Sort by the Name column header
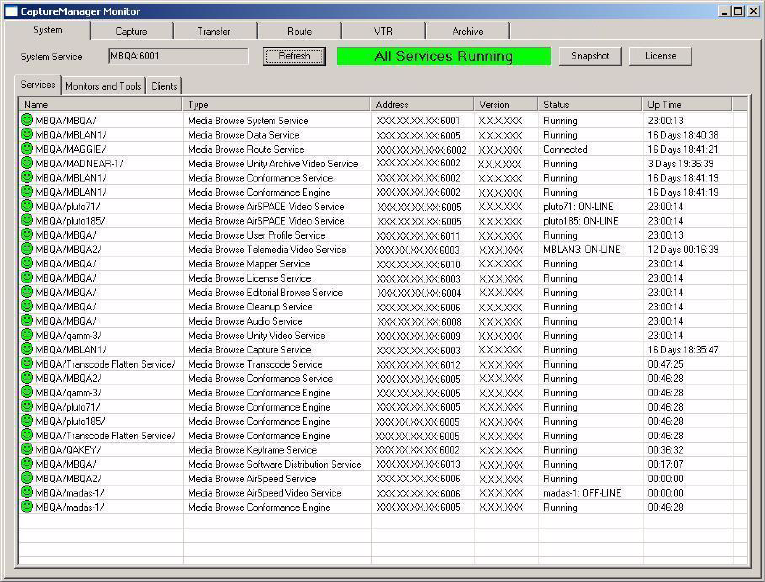 point(100,104)
